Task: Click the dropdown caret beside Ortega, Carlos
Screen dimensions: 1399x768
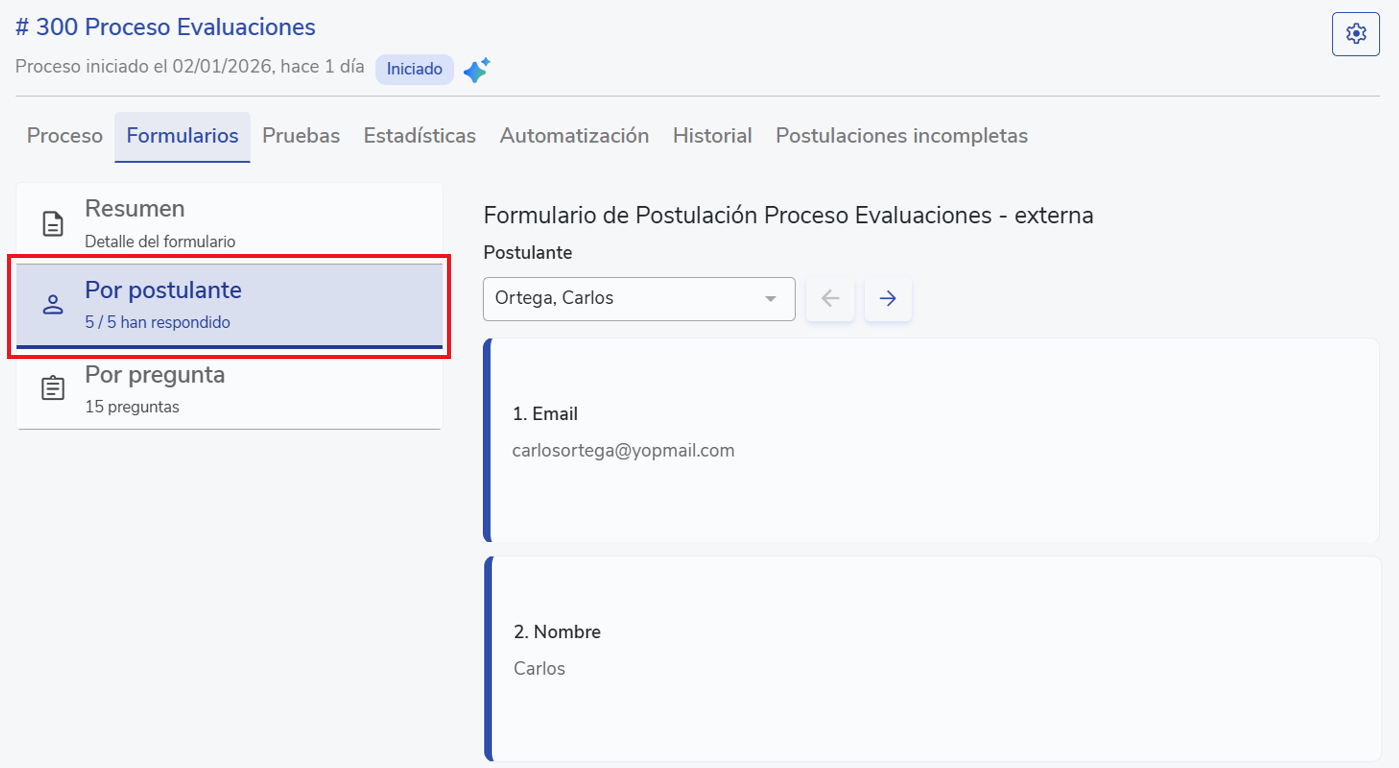Action: tap(770, 299)
